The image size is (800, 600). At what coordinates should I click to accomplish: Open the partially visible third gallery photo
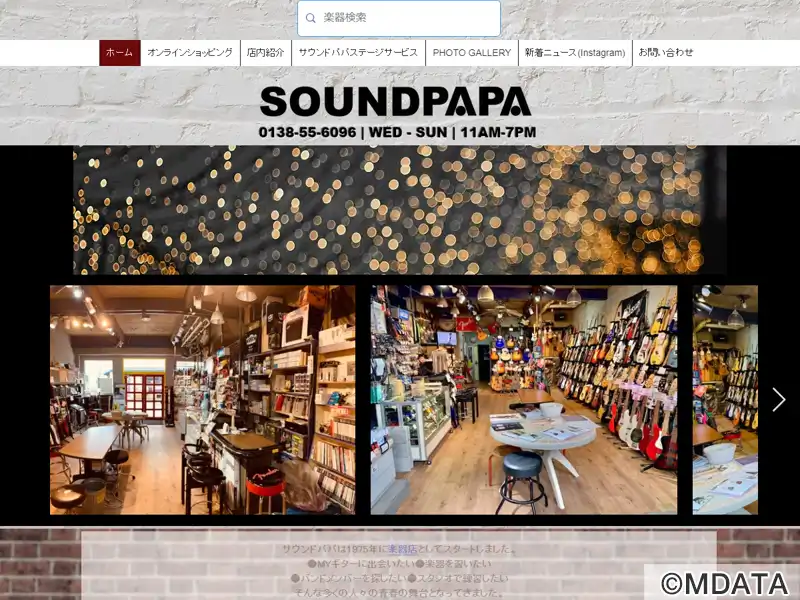(725, 399)
